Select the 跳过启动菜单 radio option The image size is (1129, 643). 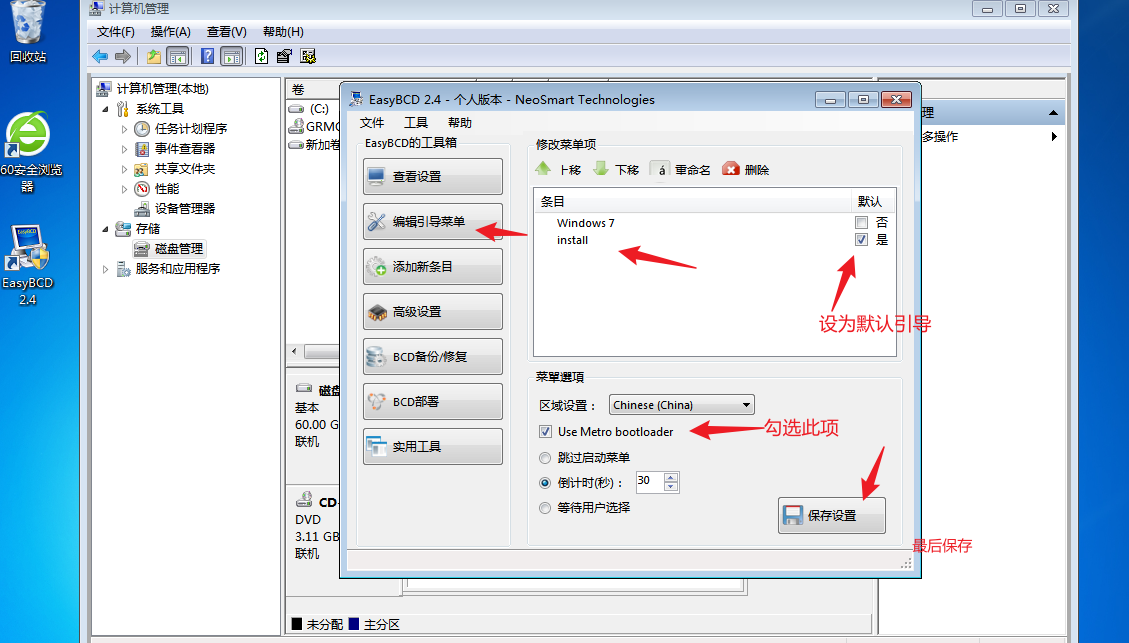point(545,458)
